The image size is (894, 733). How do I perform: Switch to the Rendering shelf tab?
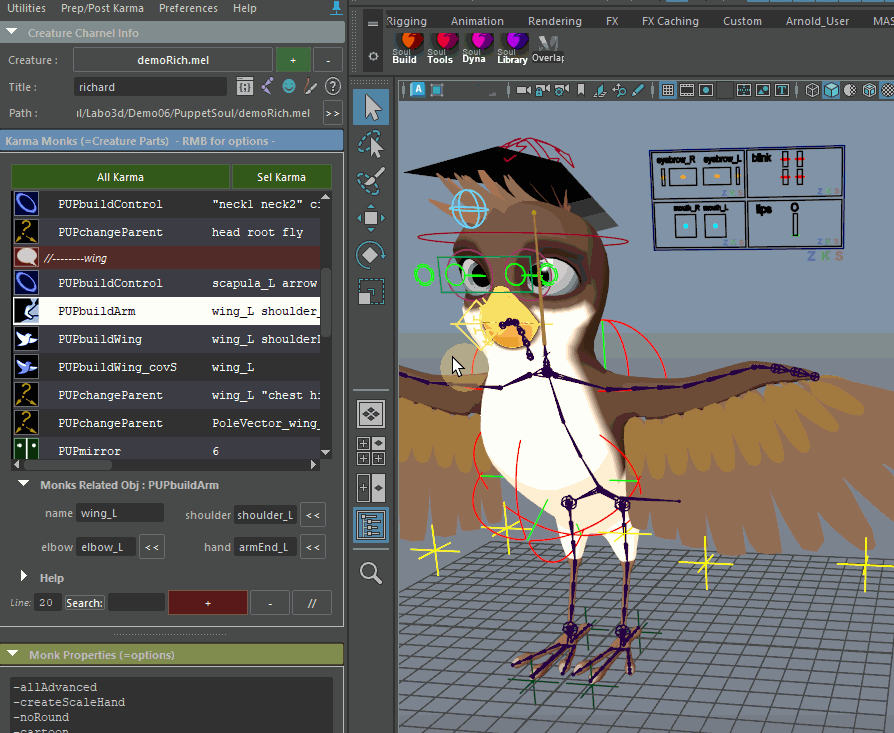[555, 21]
